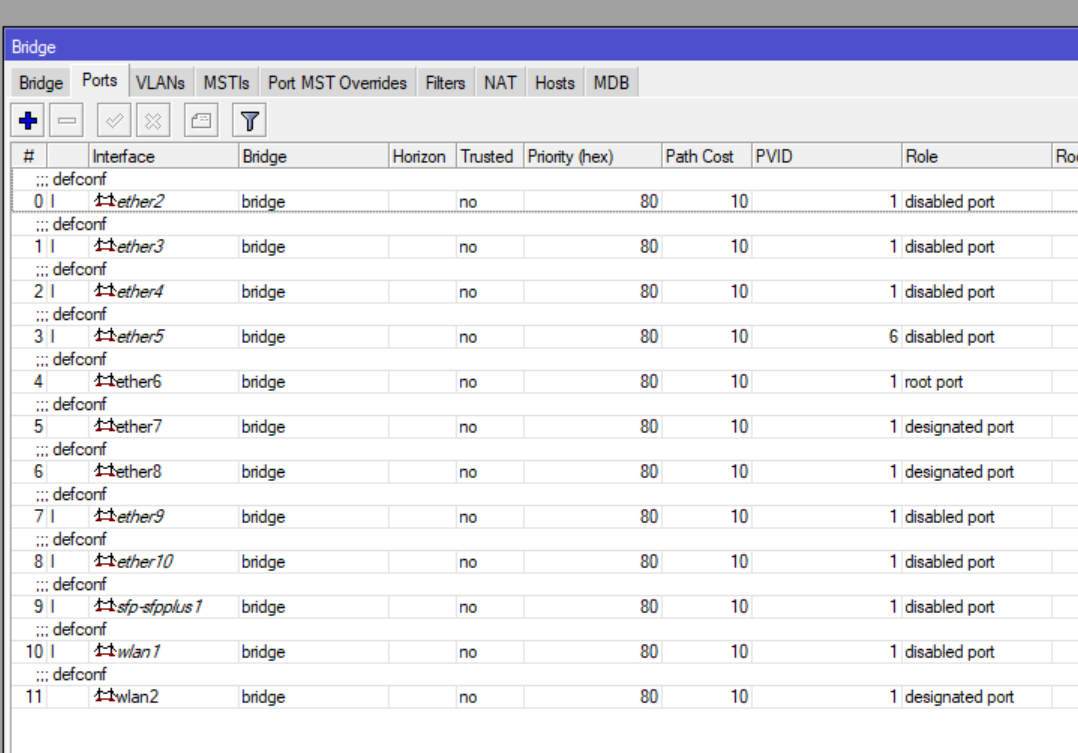Open the MDB tab

pos(611,83)
